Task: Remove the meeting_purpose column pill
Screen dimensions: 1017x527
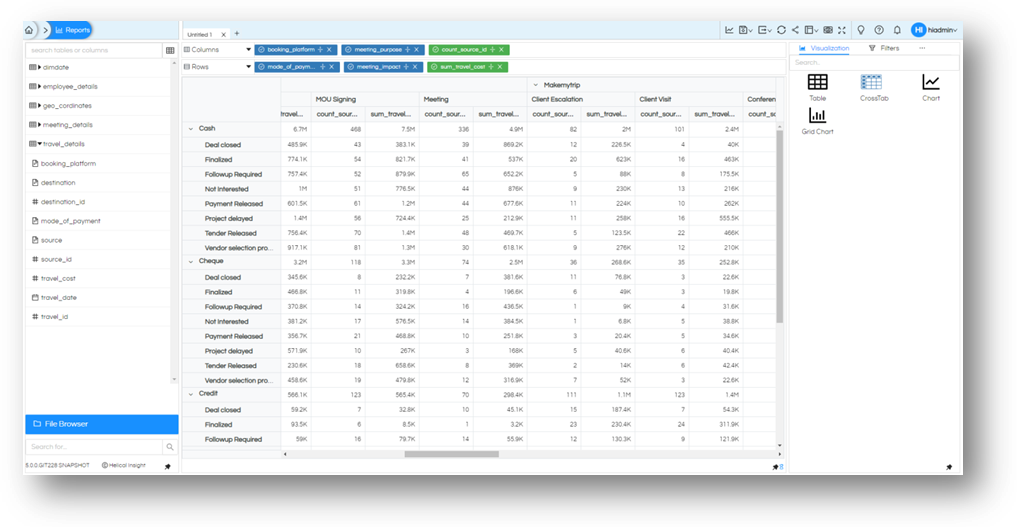Action: pos(417,50)
